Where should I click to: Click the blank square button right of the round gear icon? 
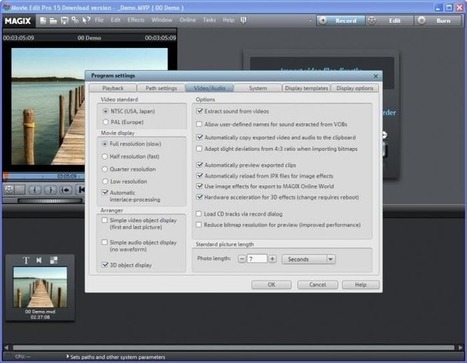[x=20, y=190]
